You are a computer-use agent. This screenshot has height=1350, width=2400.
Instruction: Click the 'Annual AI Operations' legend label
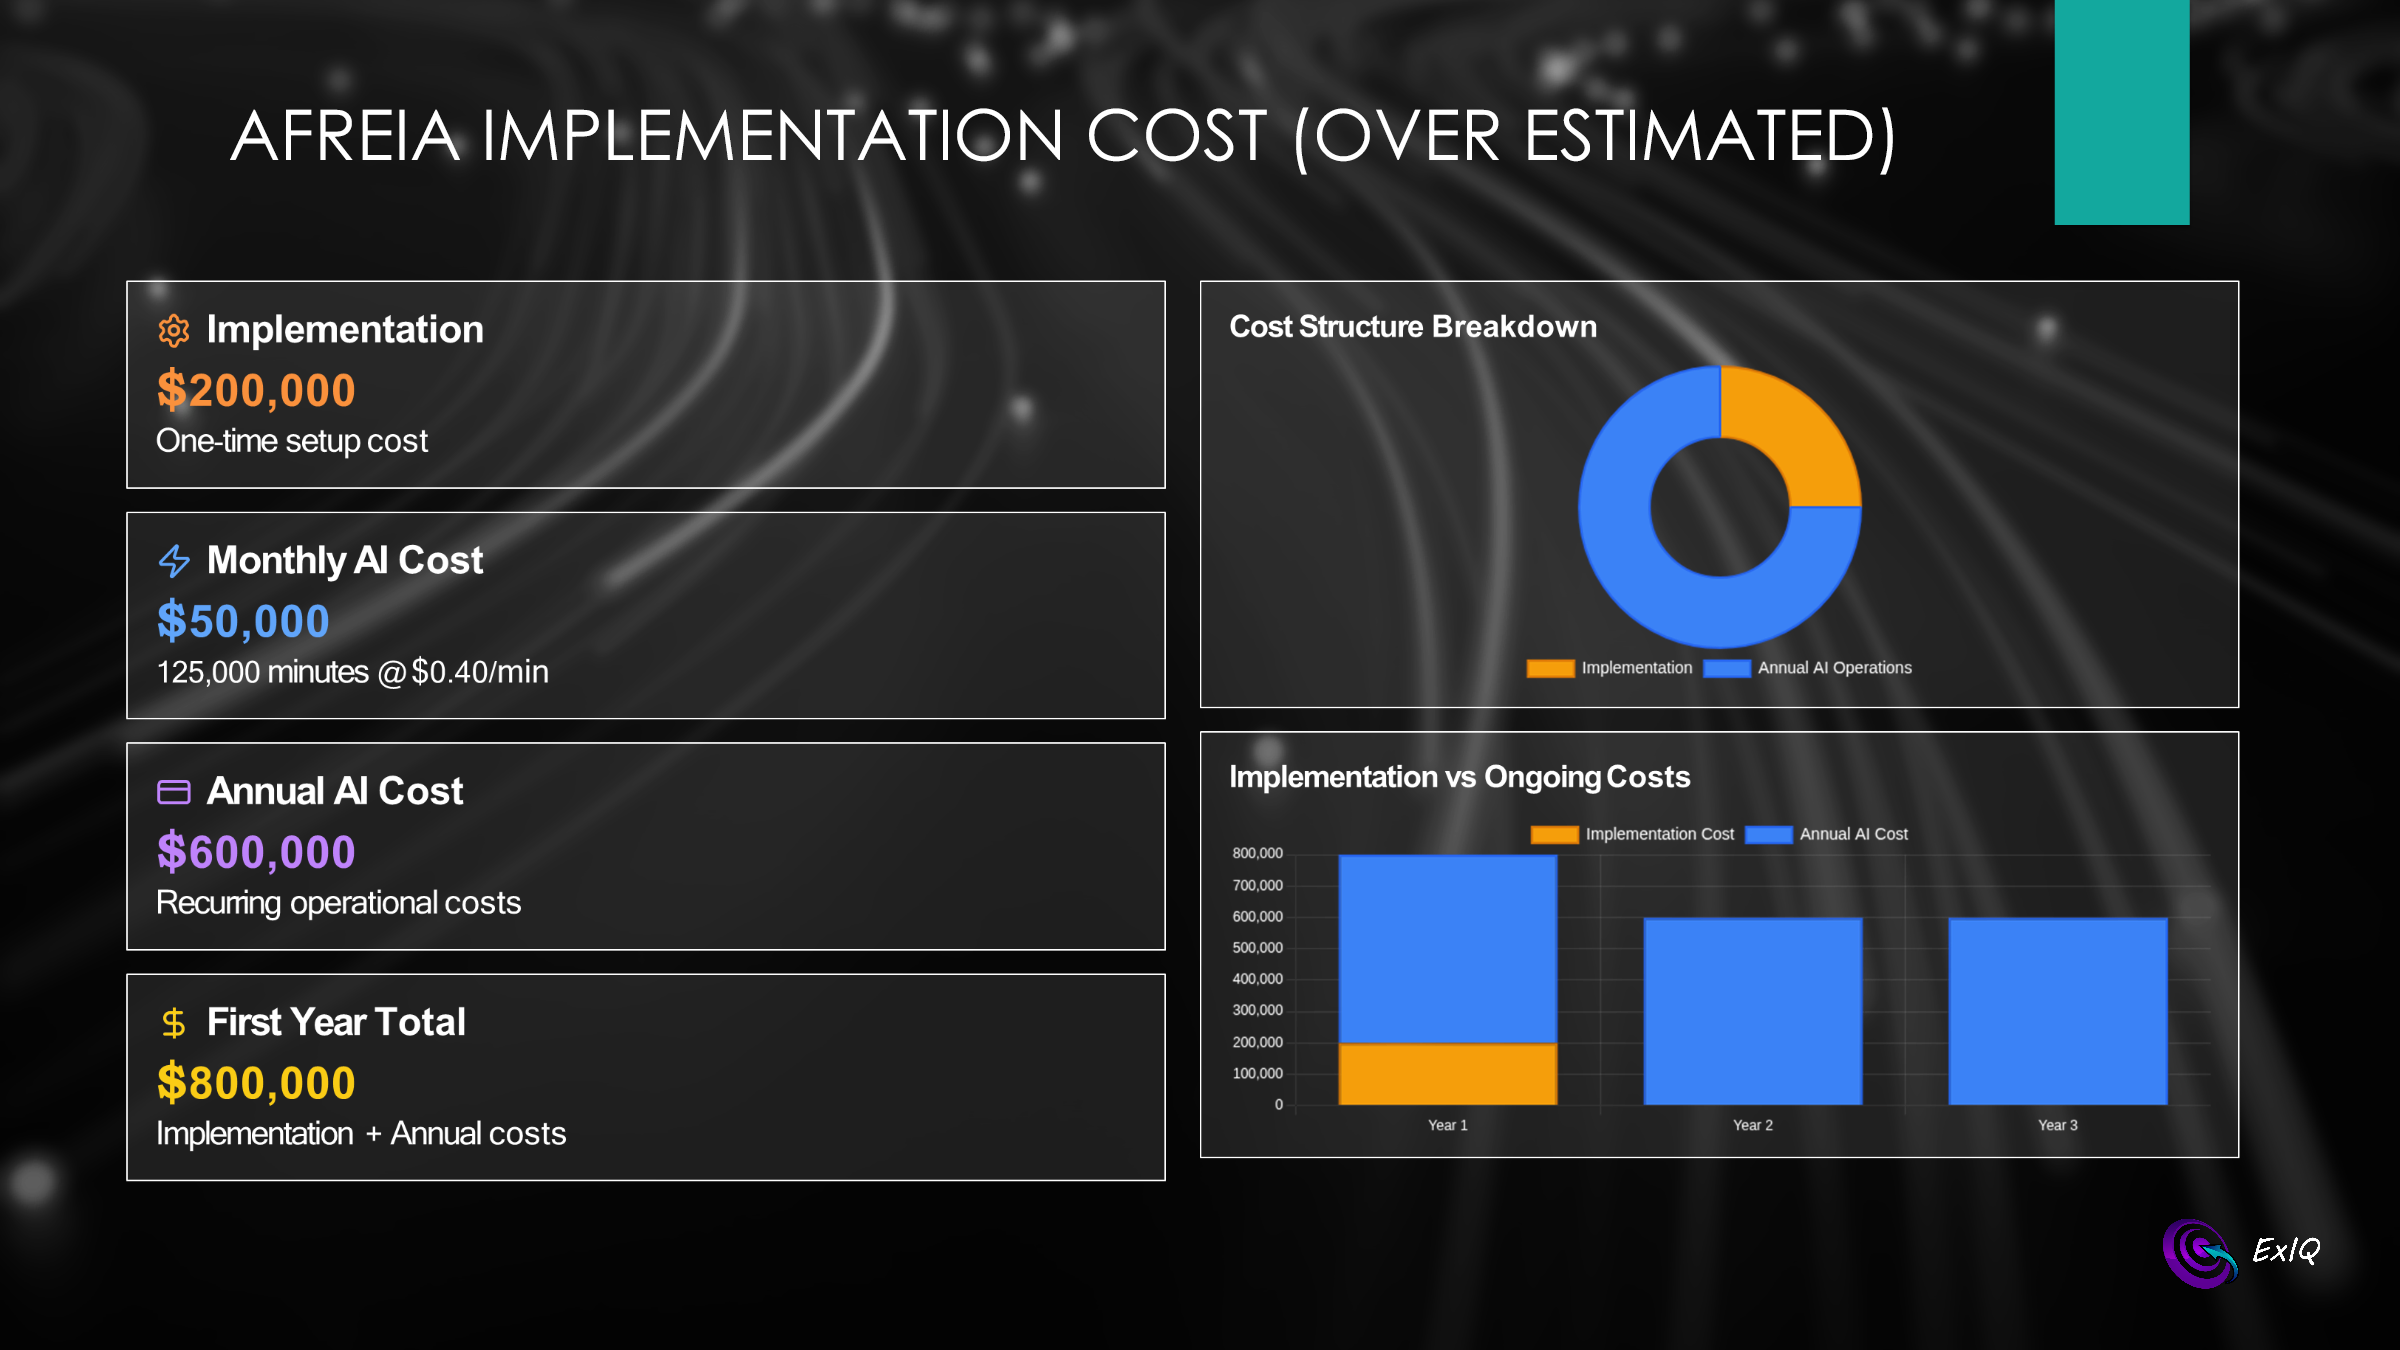(1835, 668)
